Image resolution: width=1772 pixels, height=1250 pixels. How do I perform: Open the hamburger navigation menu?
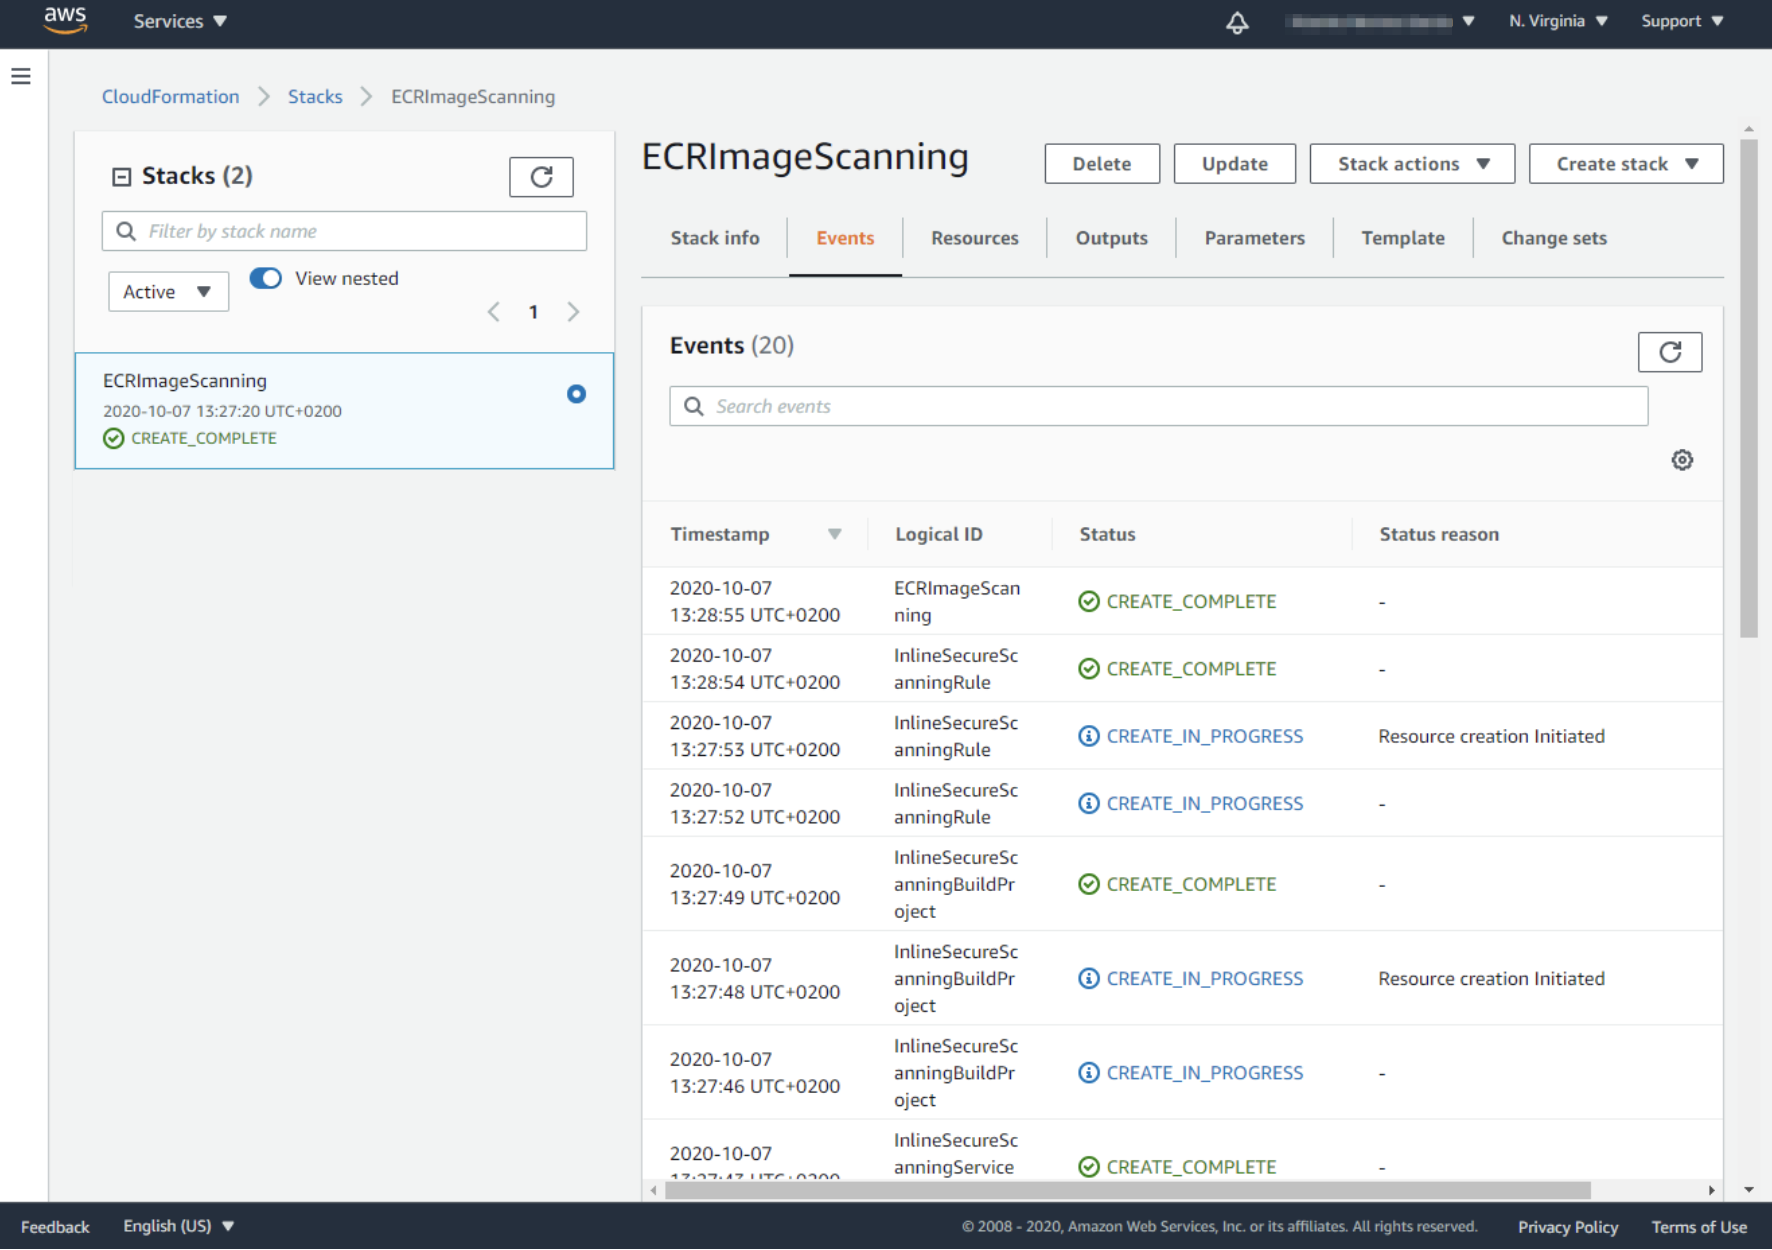pos(21,76)
